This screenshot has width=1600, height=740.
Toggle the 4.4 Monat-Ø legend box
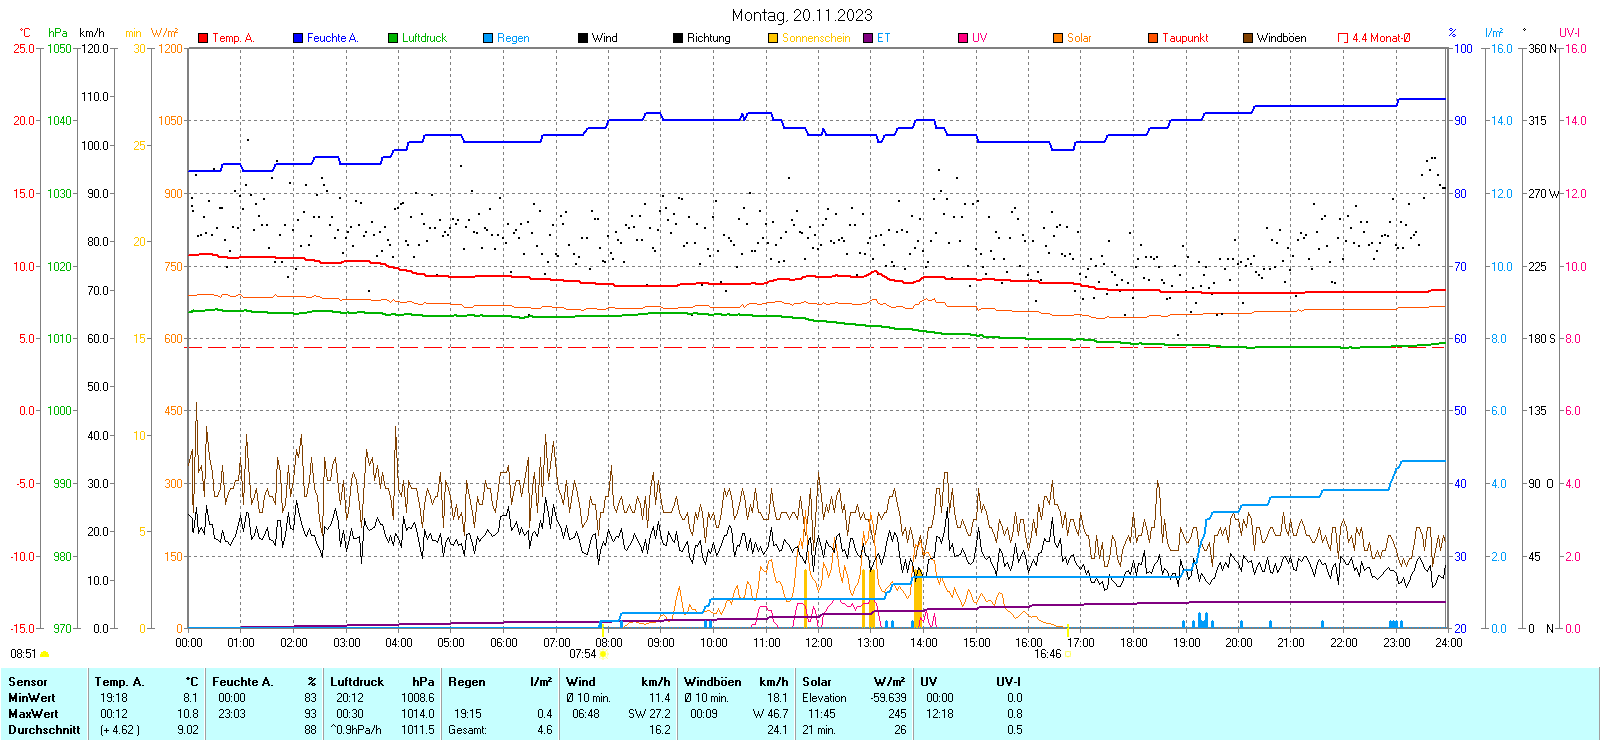[1343, 38]
